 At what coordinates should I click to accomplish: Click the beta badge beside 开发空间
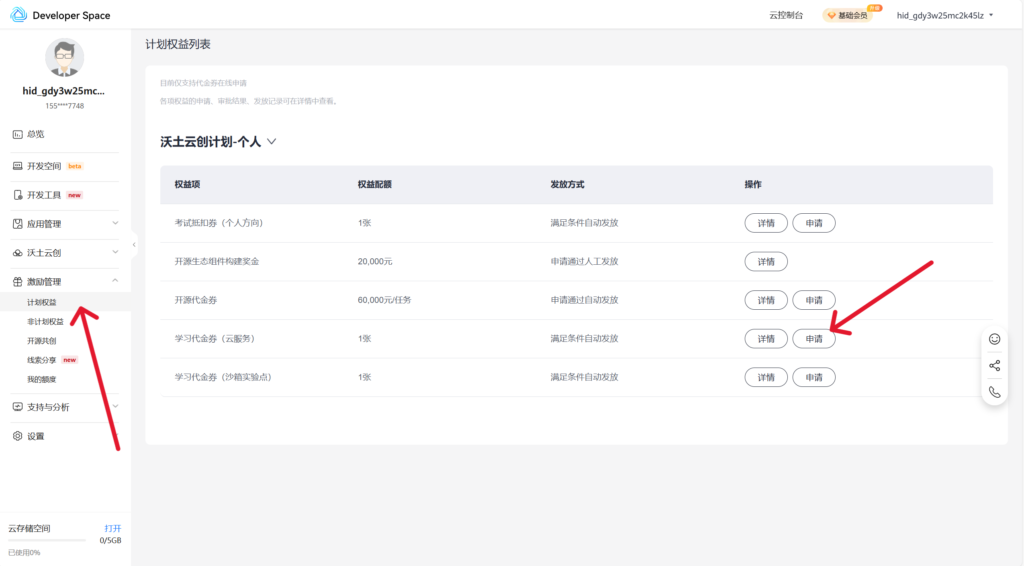[x=74, y=166]
